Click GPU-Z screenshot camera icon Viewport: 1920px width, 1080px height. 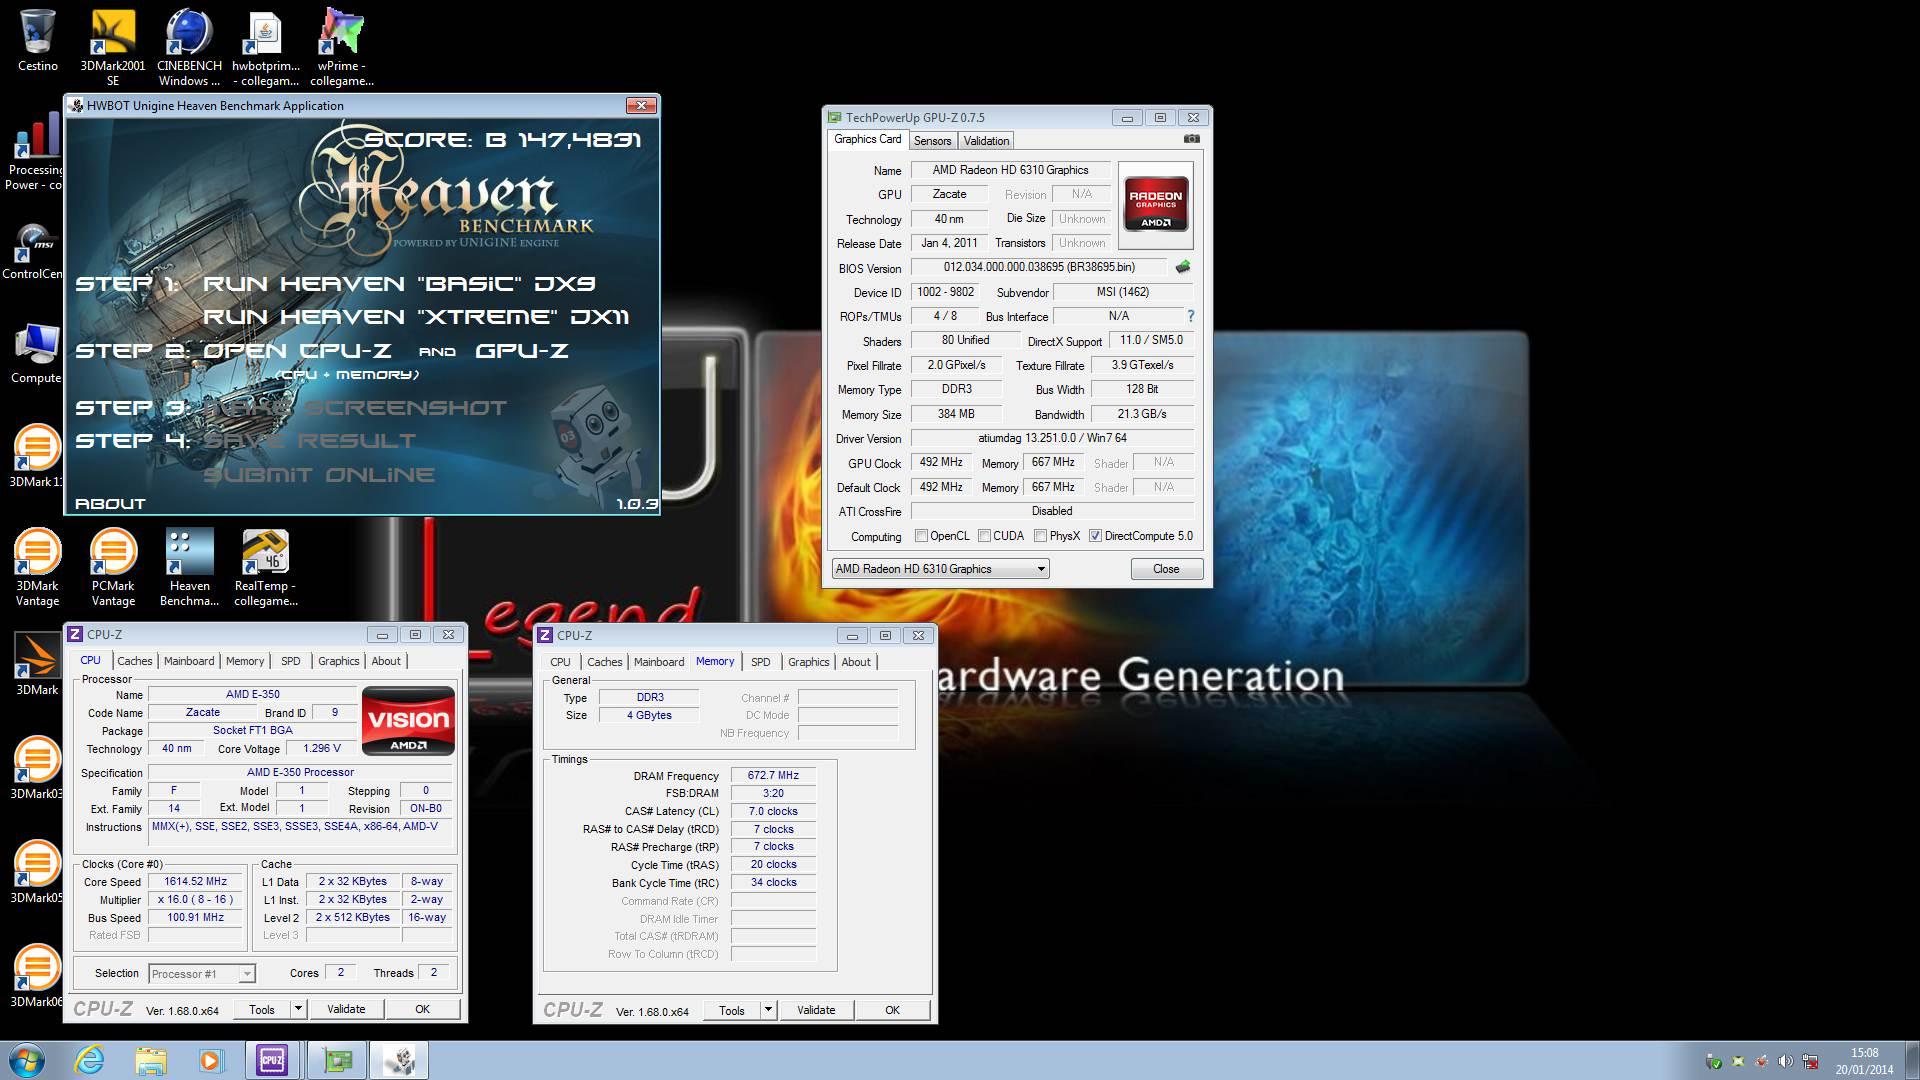1191,139
